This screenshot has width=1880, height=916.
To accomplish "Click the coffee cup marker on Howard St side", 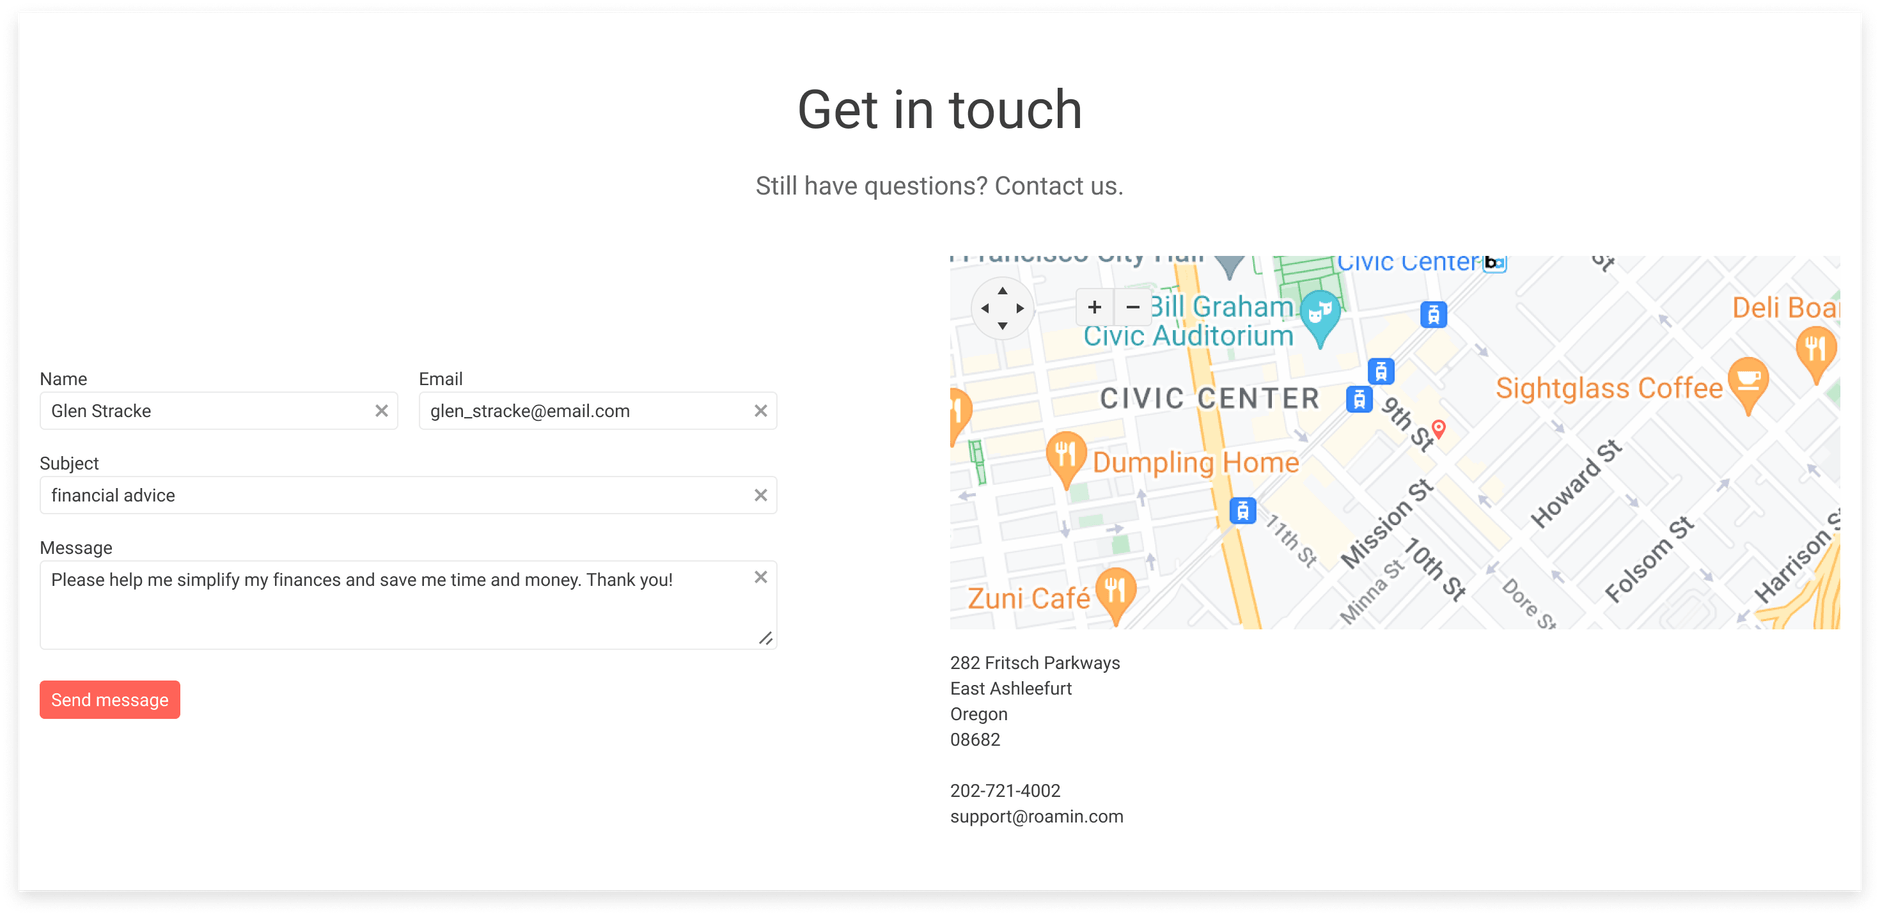I will pyautogui.click(x=1748, y=379).
